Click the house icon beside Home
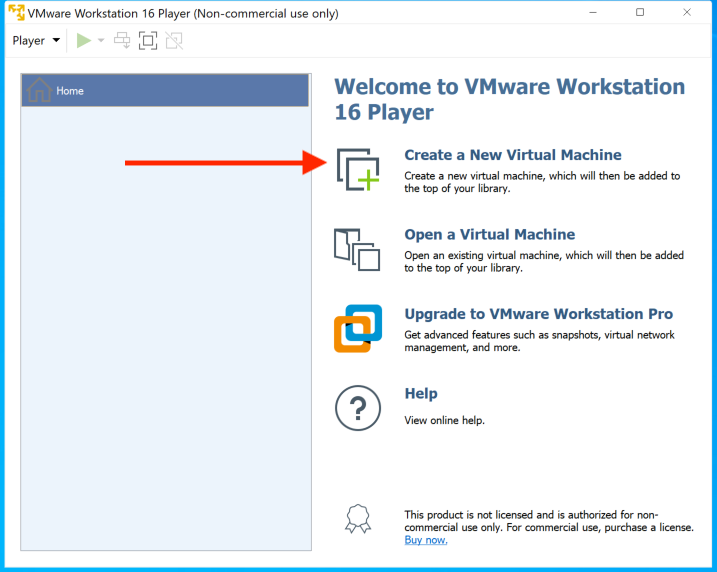Image resolution: width=717 pixels, height=572 pixels. tap(40, 91)
